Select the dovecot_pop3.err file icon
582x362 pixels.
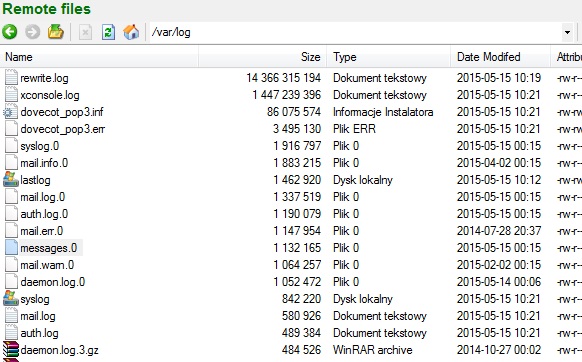11,129
